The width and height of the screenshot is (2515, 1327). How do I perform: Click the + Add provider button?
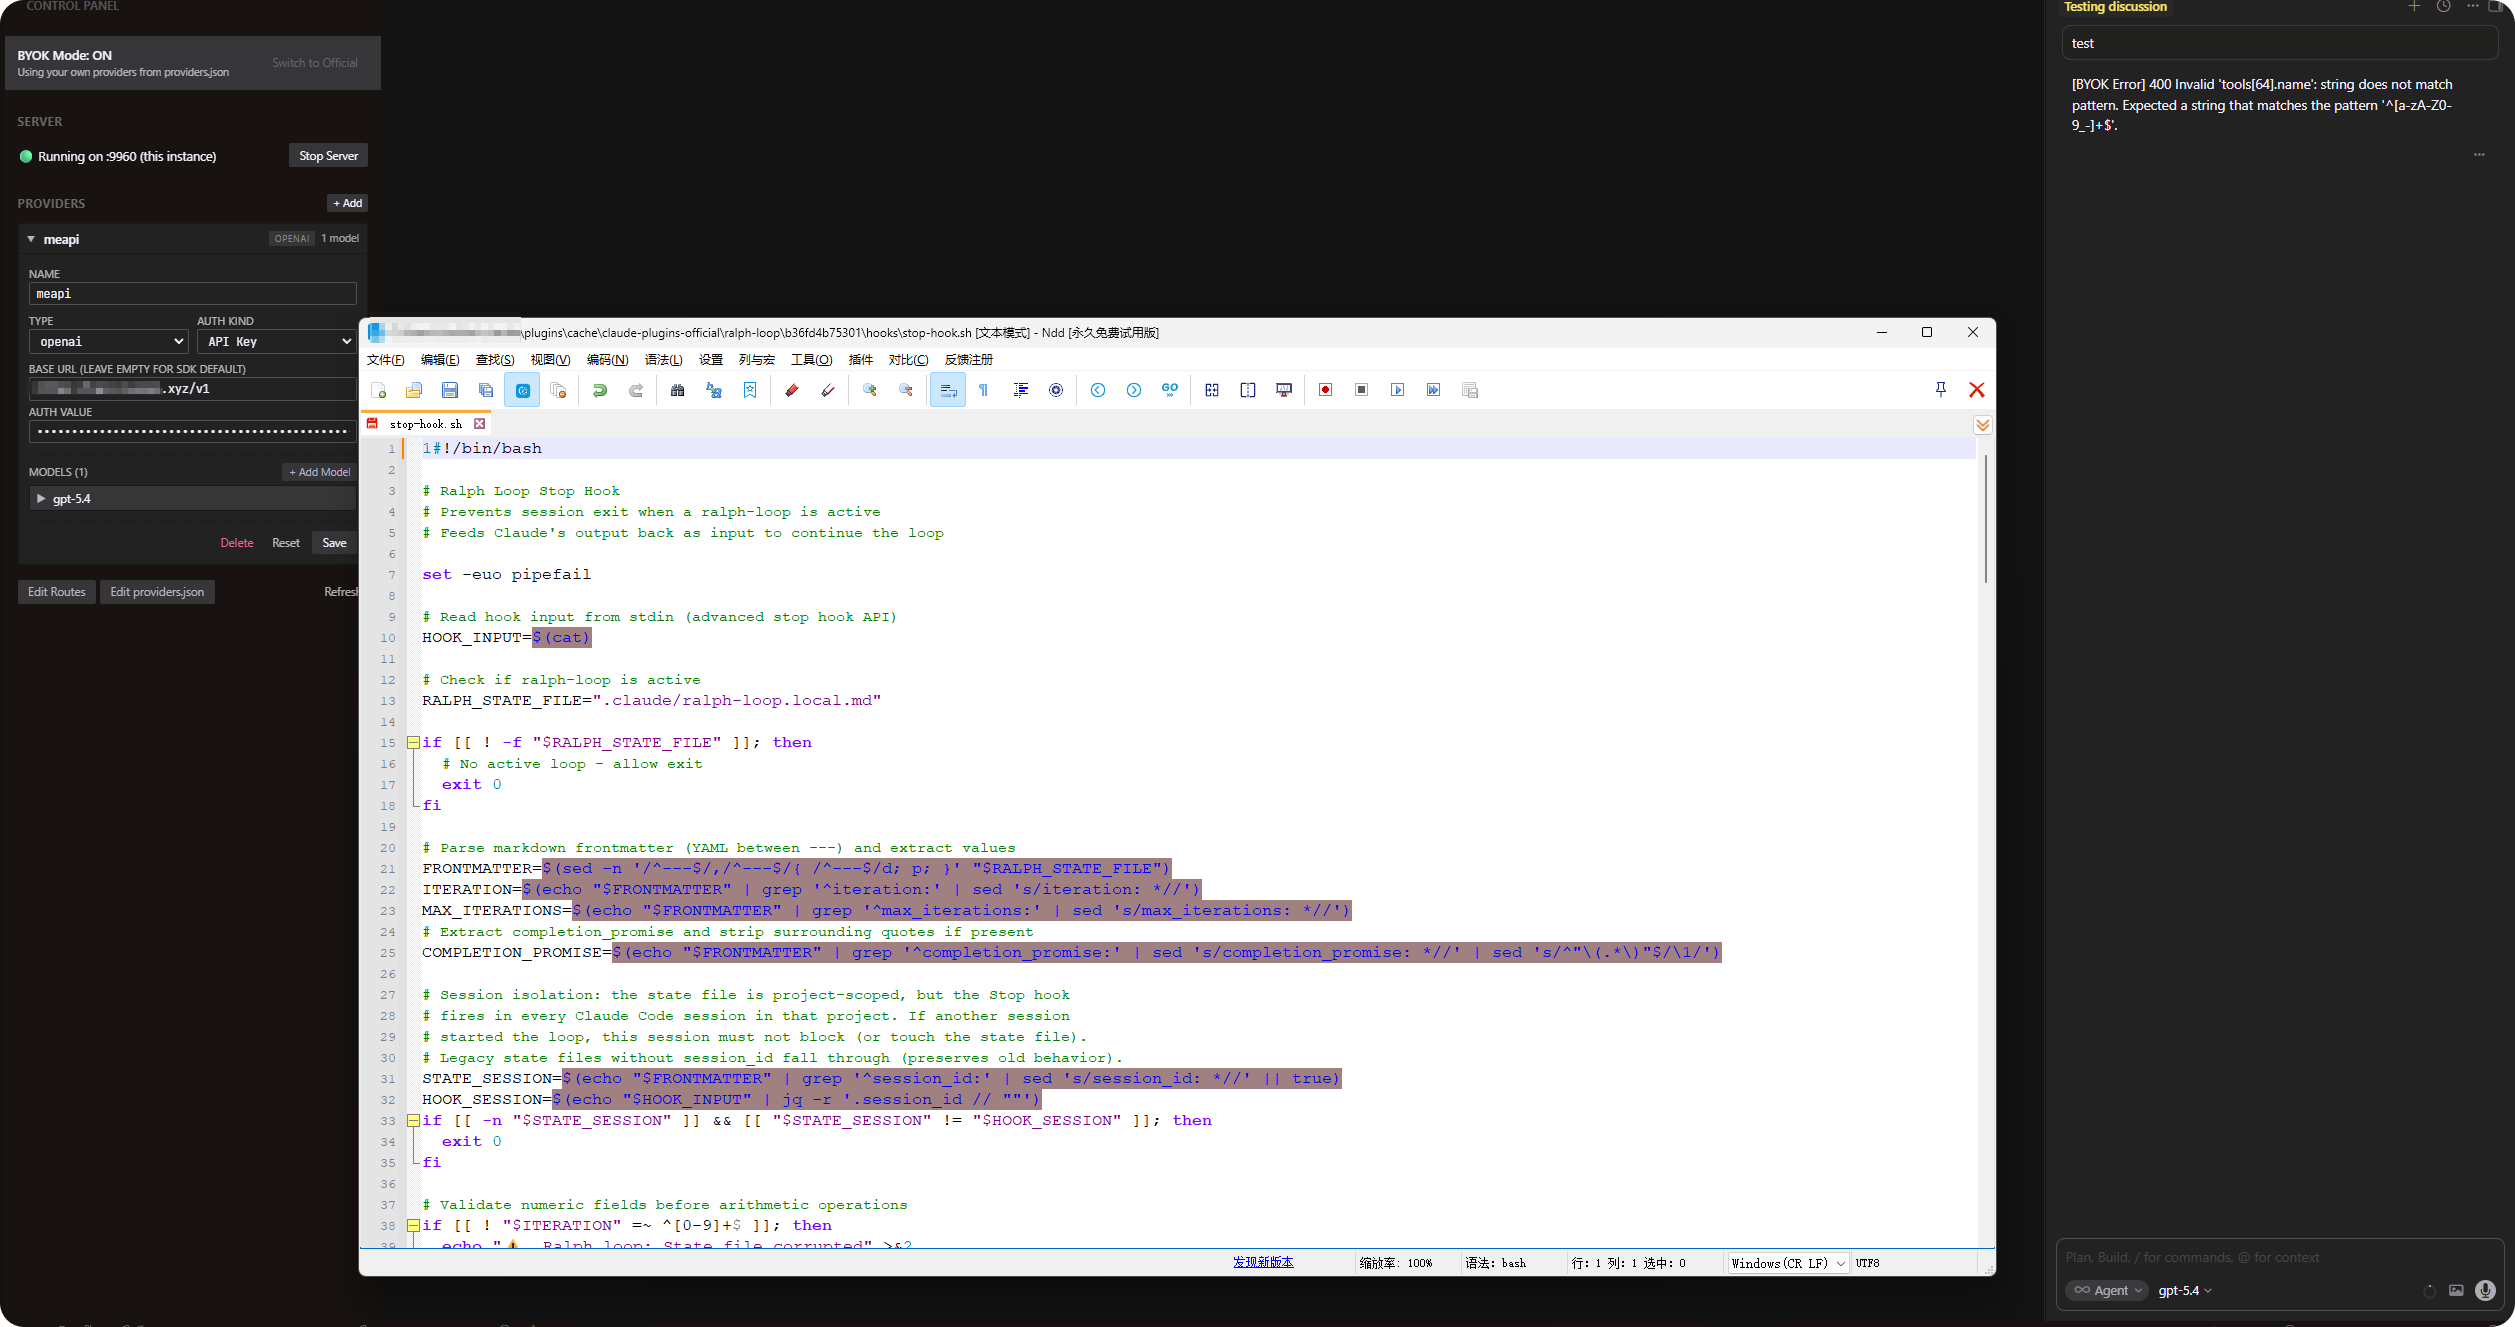coord(348,203)
